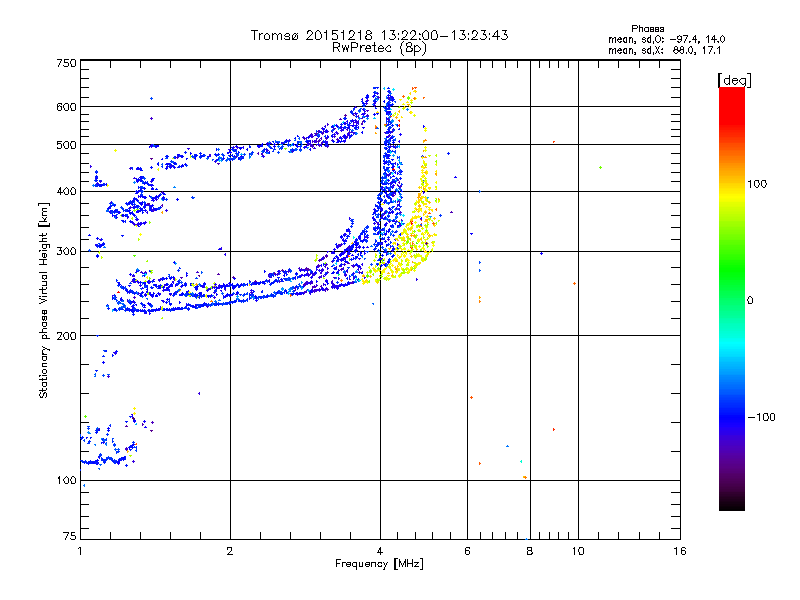Click the '10' x-axis tick label
This screenshot has height=600, width=800.
[x=578, y=551]
